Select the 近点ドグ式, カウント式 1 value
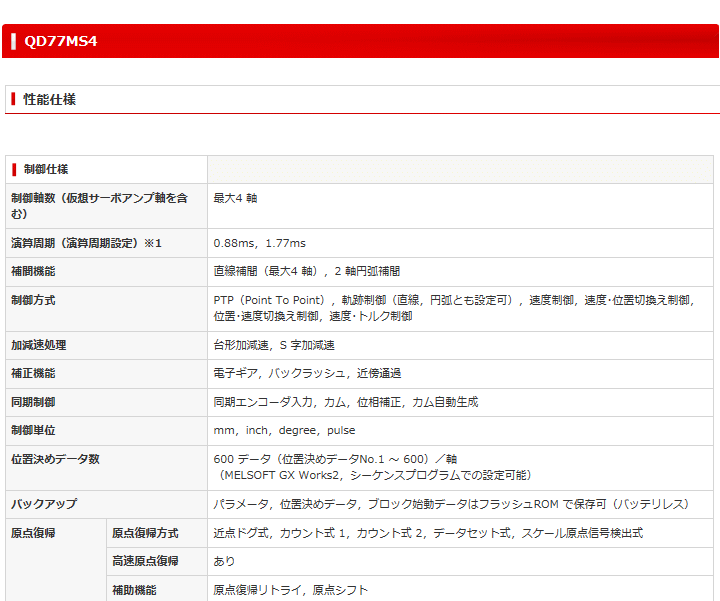 [x=279, y=533]
